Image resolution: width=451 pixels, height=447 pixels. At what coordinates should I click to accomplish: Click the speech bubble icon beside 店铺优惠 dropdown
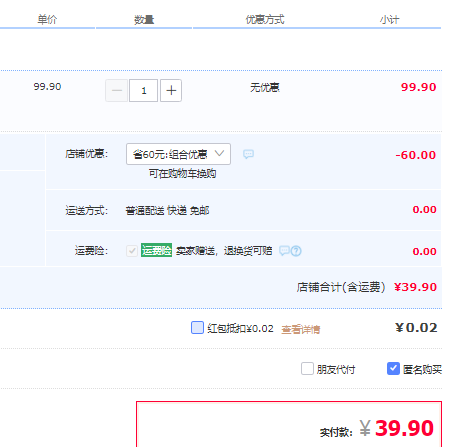point(248,154)
